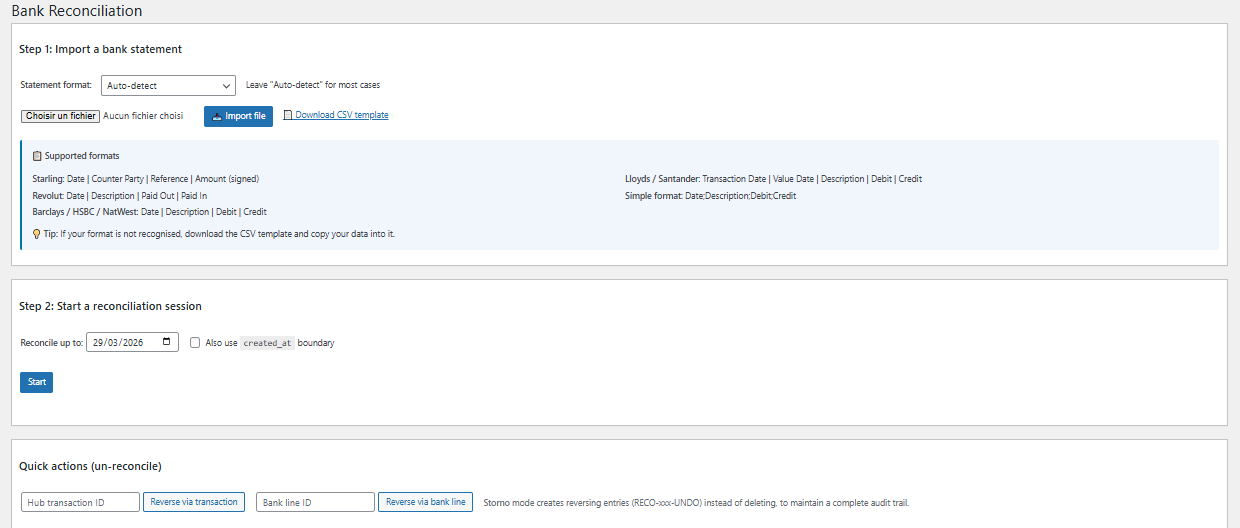Click the lightbulb Tip icon
This screenshot has height=528, width=1240.
coord(37,233)
